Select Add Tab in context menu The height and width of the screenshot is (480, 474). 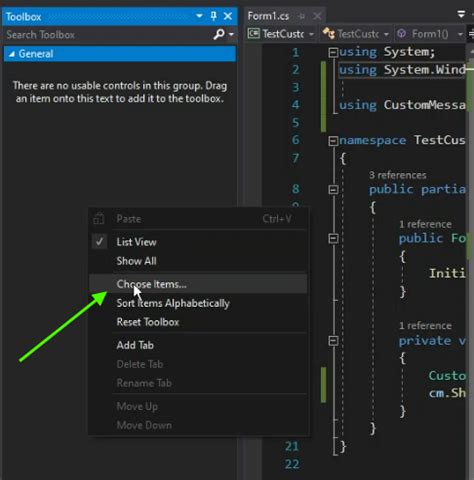[x=198, y=345]
